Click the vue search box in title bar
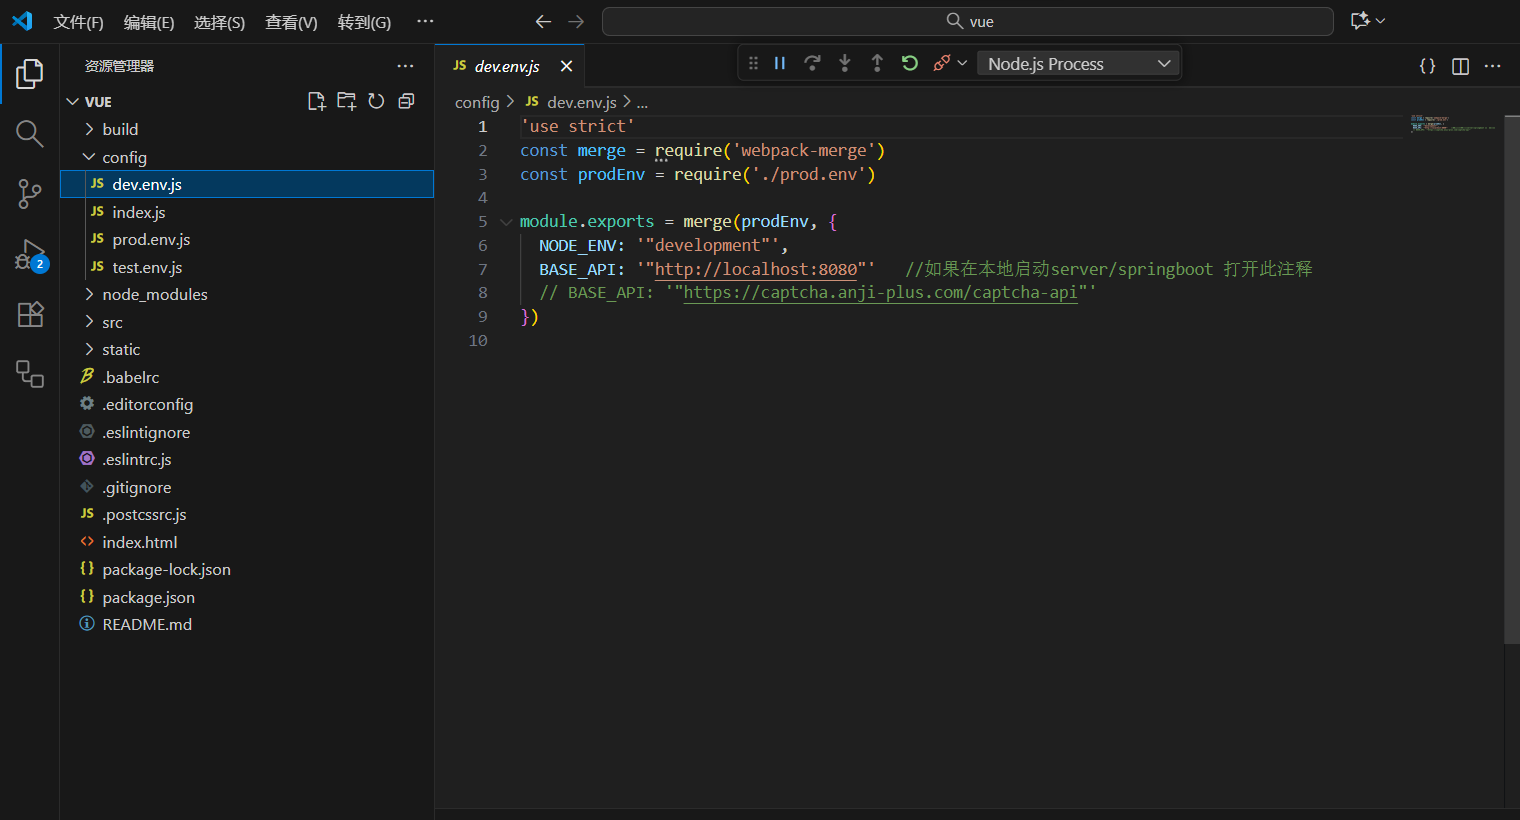This screenshot has height=820, width=1520. click(967, 21)
